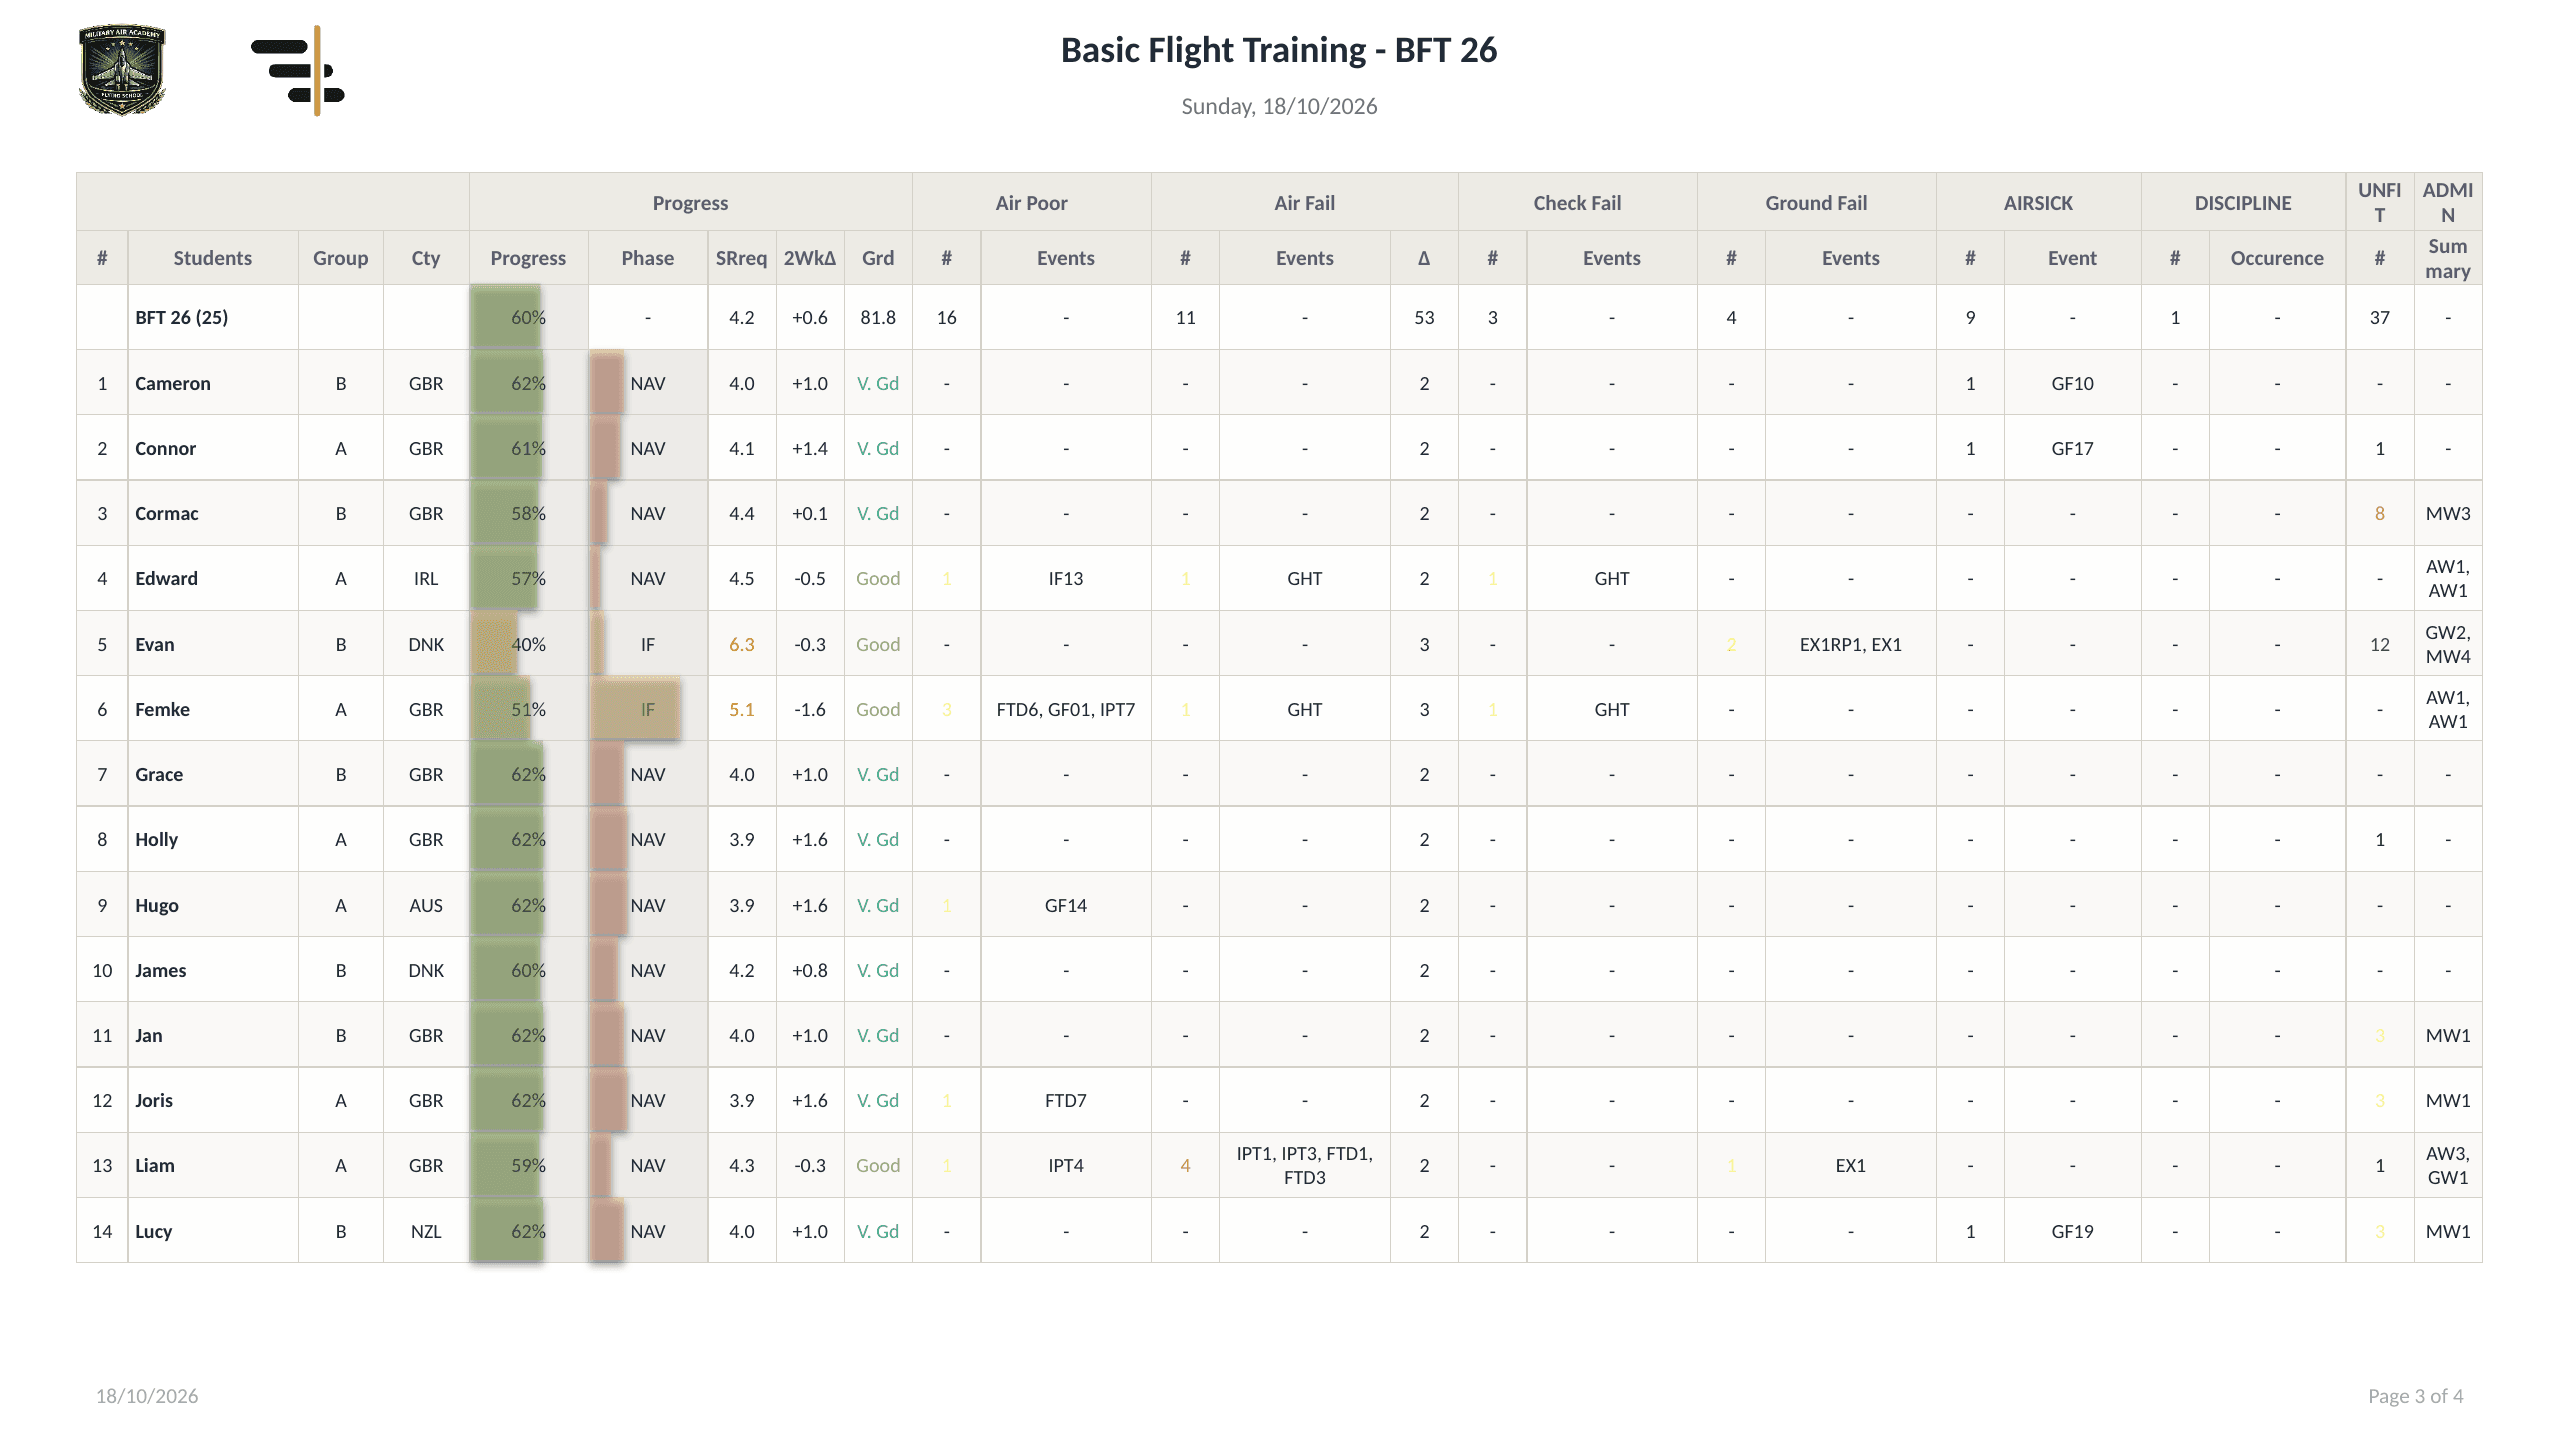Click the Basic Flight Training - BFT 26 title
The image size is (2560, 1440).
point(1279,50)
